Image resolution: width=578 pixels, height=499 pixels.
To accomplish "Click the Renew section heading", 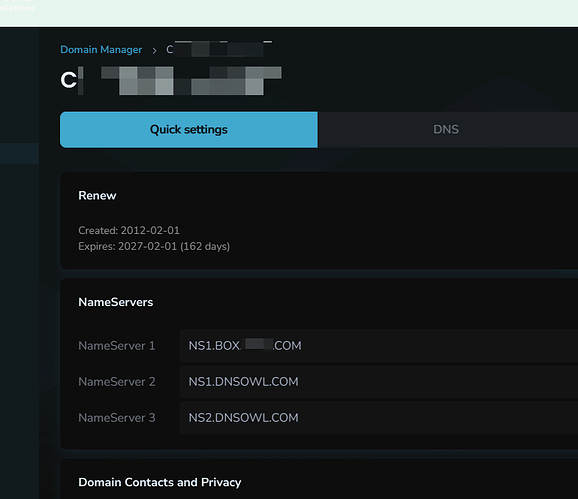I will click(x=97, y=195).
